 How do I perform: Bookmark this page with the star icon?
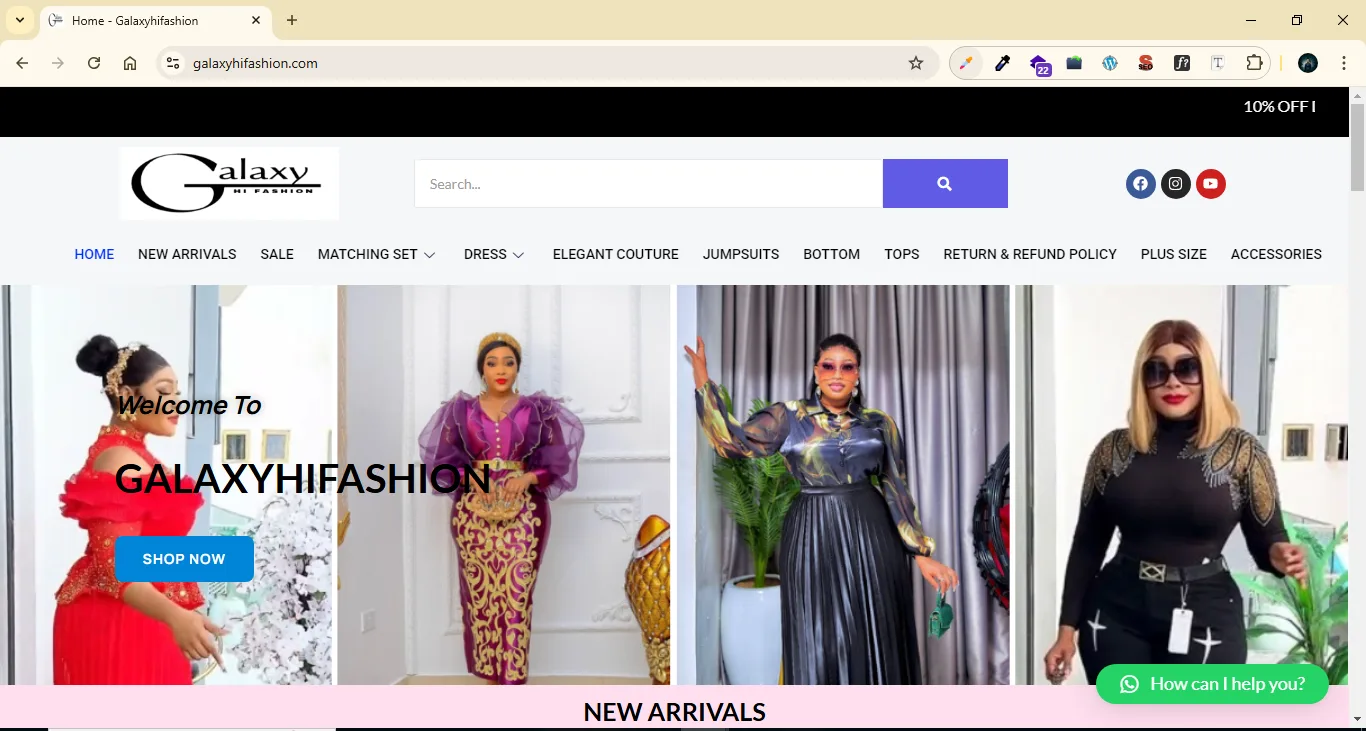pos(915,63)
